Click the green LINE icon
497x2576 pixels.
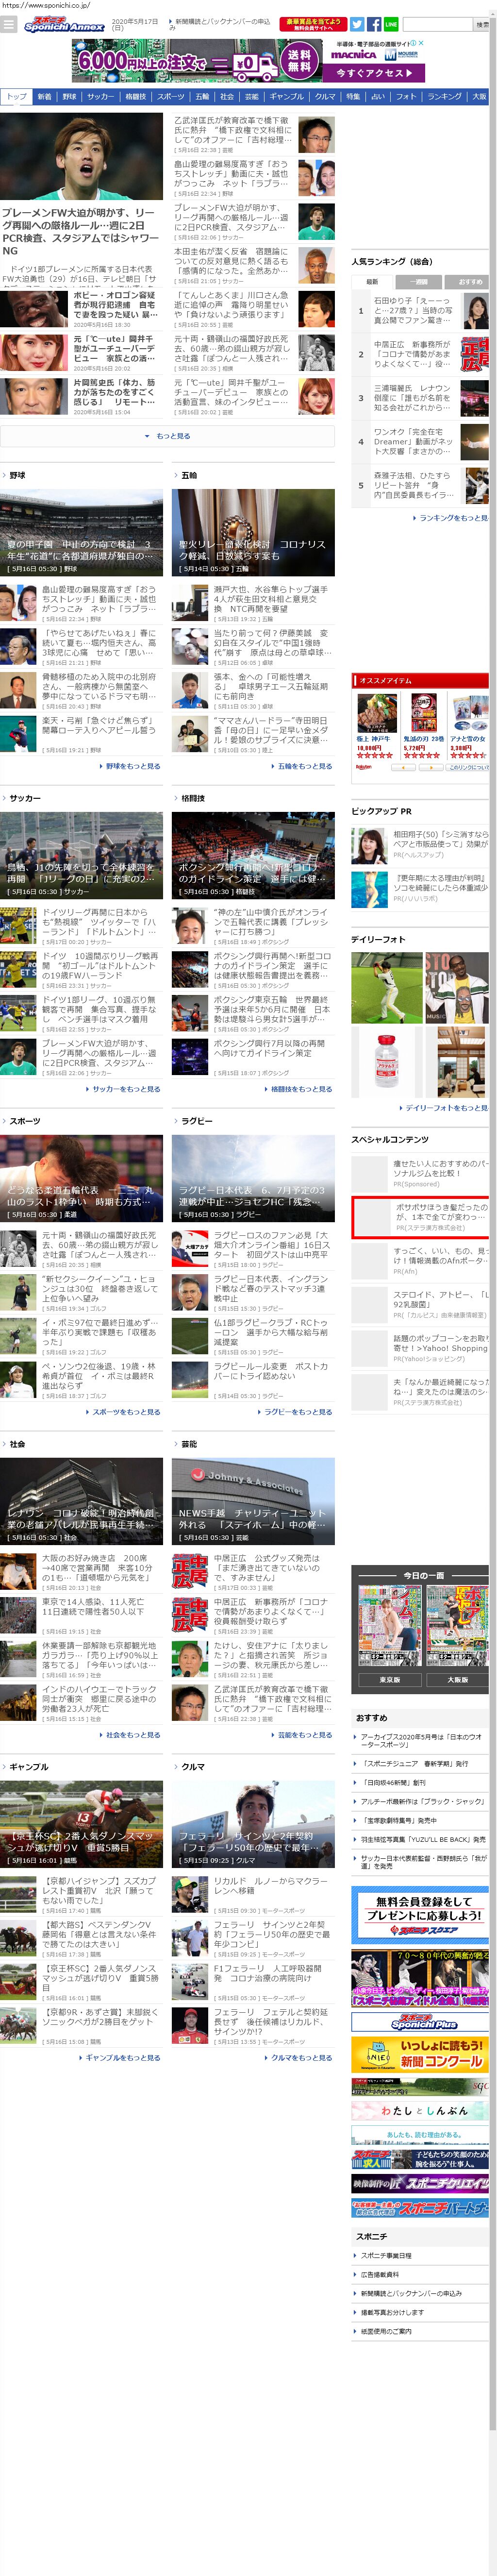click(x=391, y=24)
